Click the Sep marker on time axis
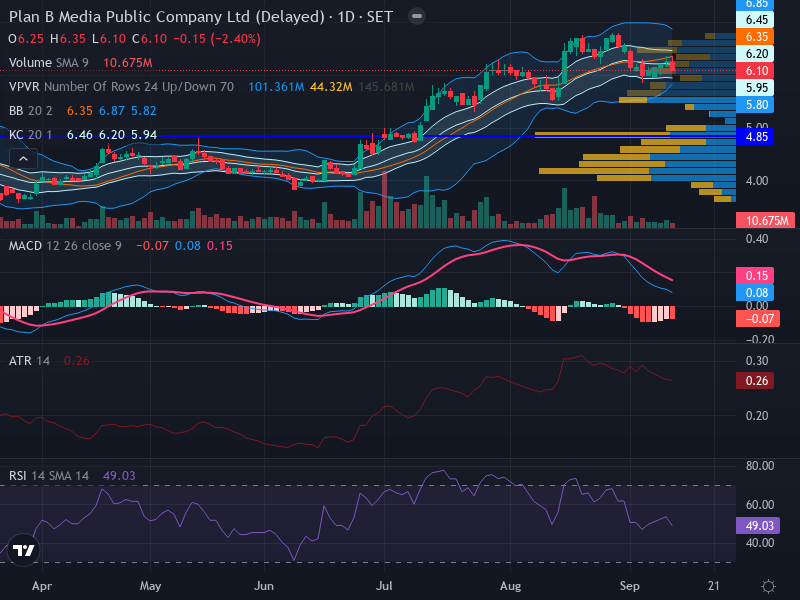Screen dimensions: 800x600 630,586
